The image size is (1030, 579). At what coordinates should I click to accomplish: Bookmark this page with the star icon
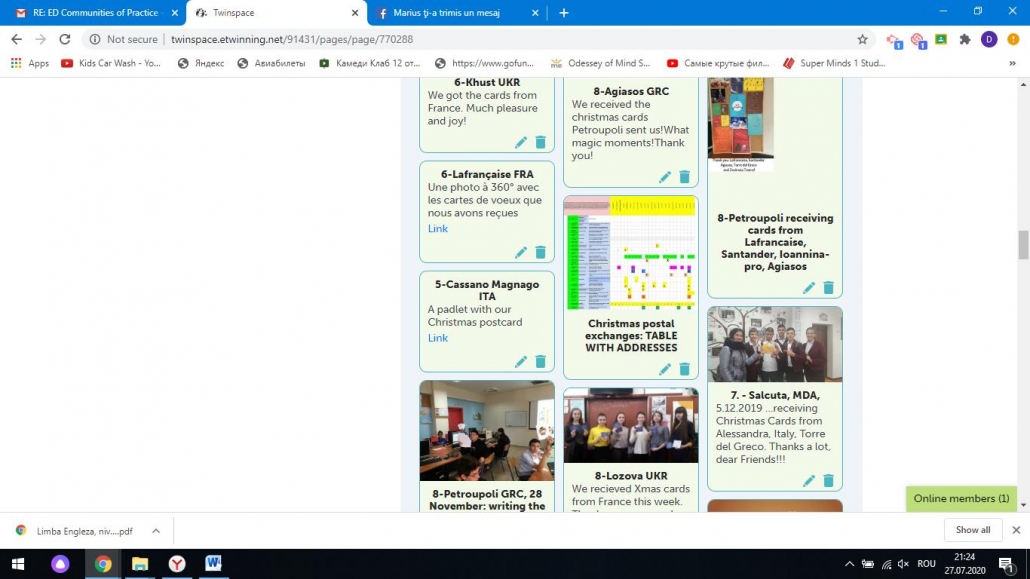tap(862, 39)
